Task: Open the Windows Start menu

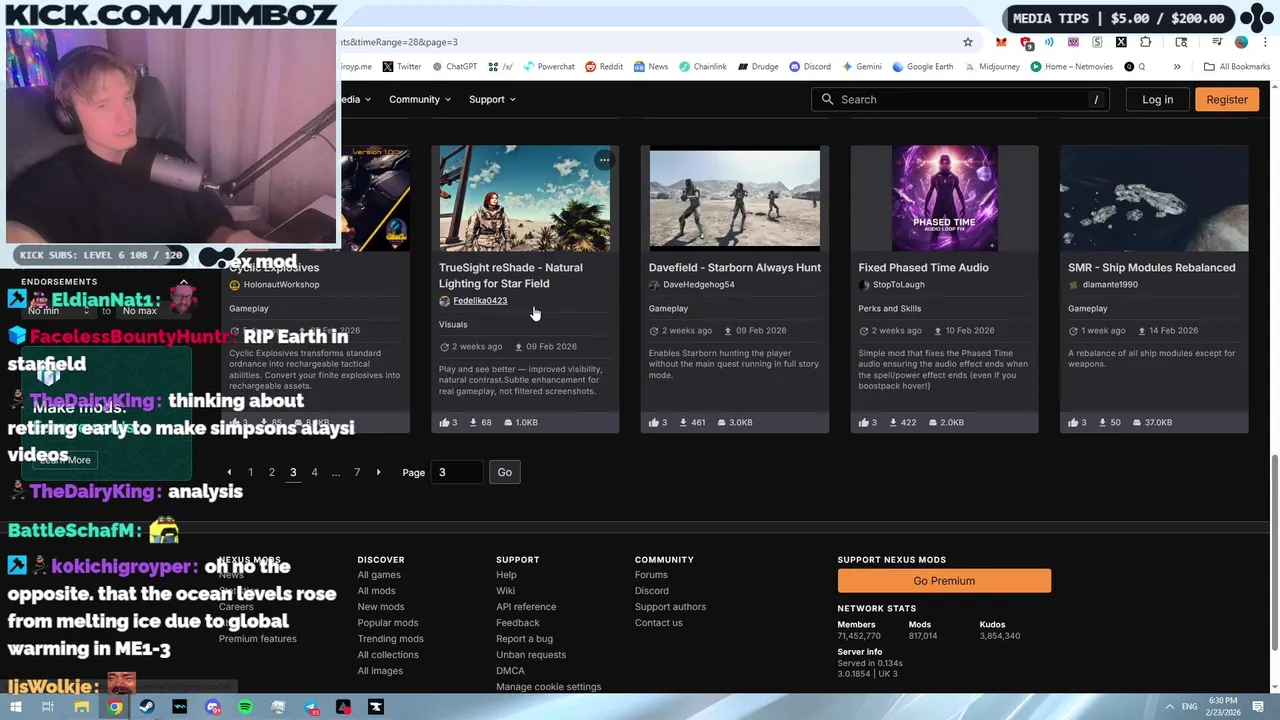Action: 15,707
